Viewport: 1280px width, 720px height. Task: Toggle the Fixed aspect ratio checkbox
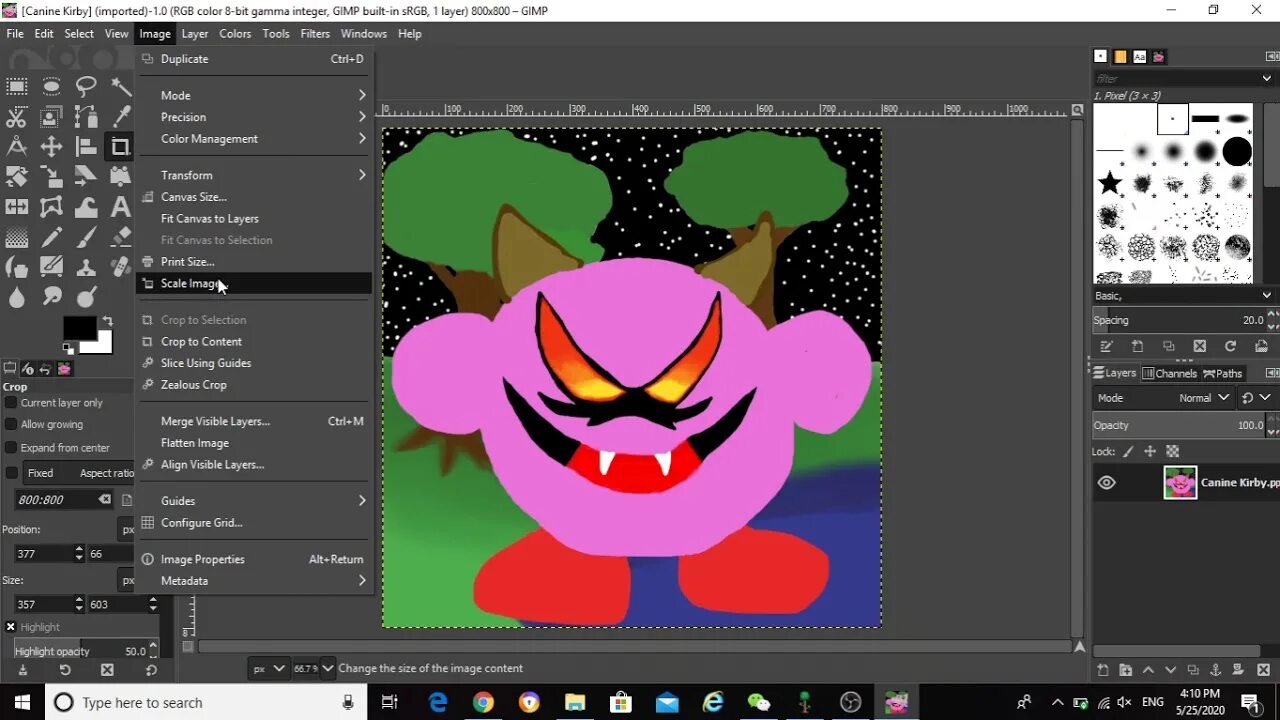(x=11, y=473)
